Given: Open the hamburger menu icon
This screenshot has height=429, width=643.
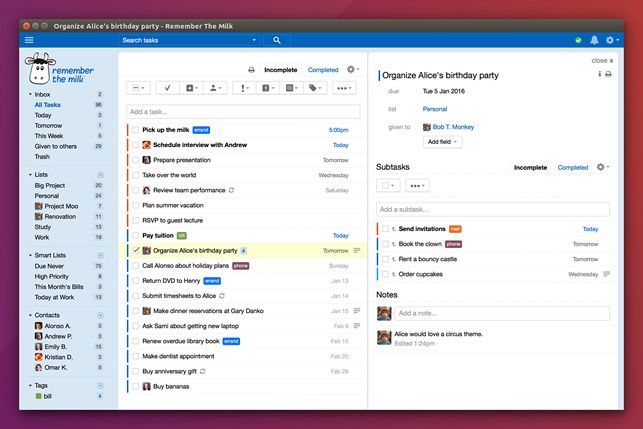Looking at the screenshot, I should 29,40.
